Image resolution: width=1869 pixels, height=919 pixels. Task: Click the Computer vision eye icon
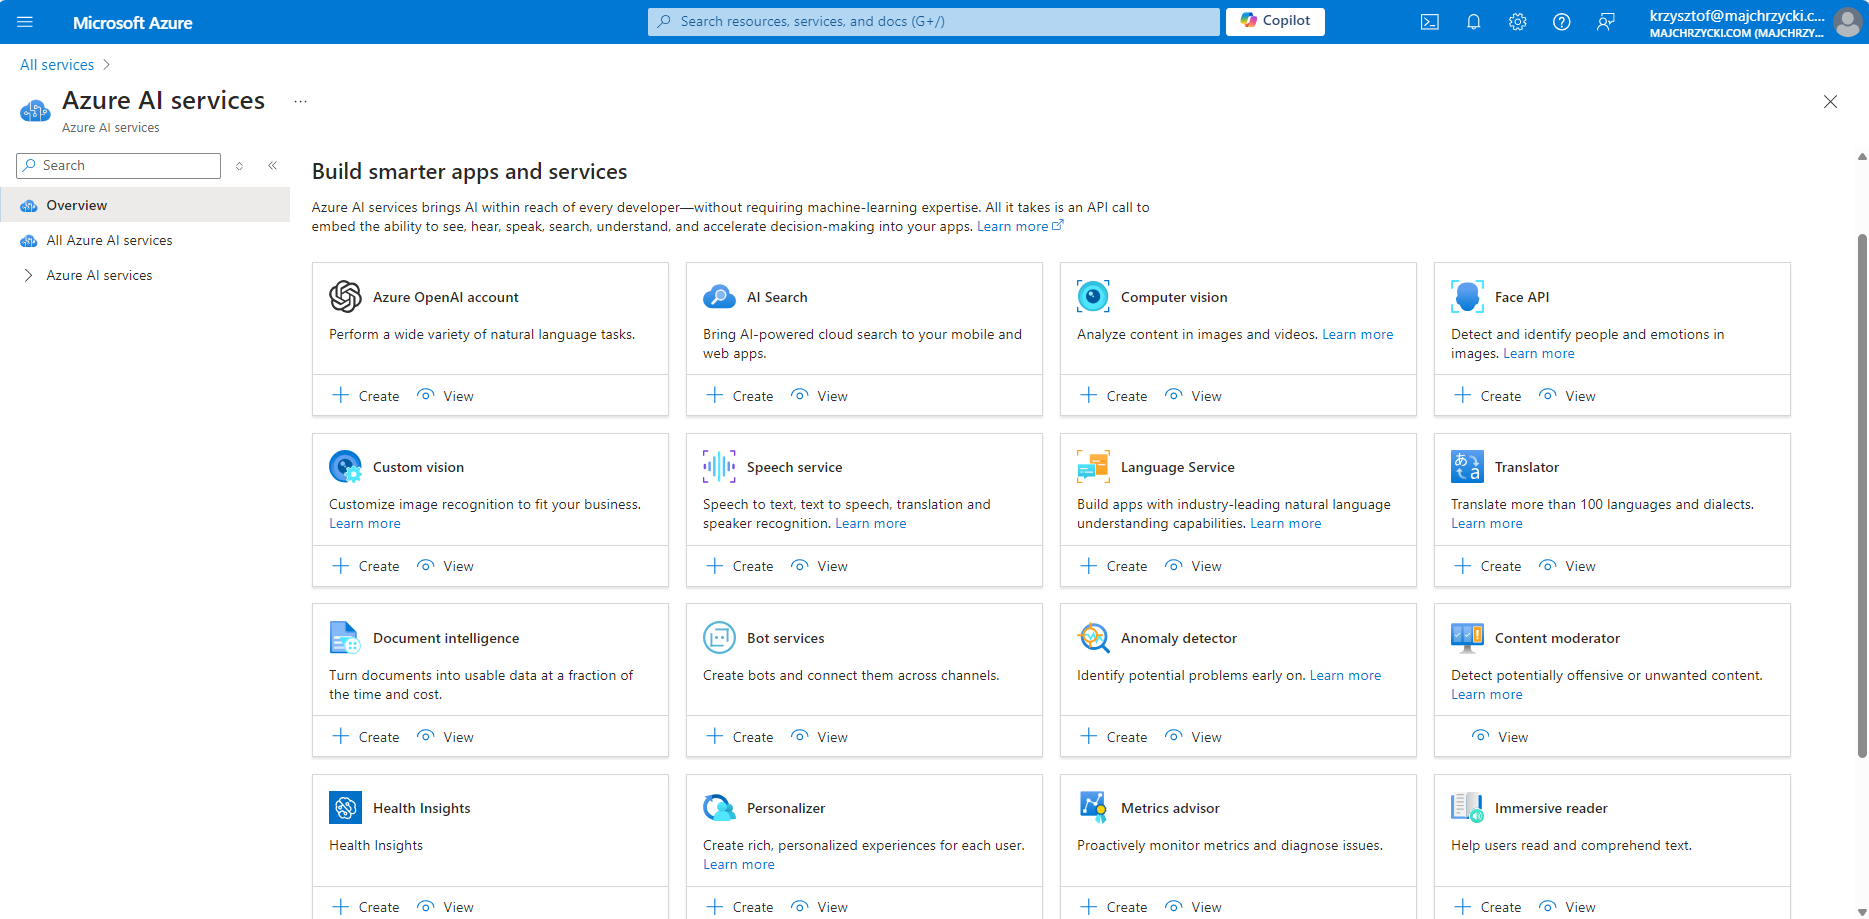(1093, 297)
